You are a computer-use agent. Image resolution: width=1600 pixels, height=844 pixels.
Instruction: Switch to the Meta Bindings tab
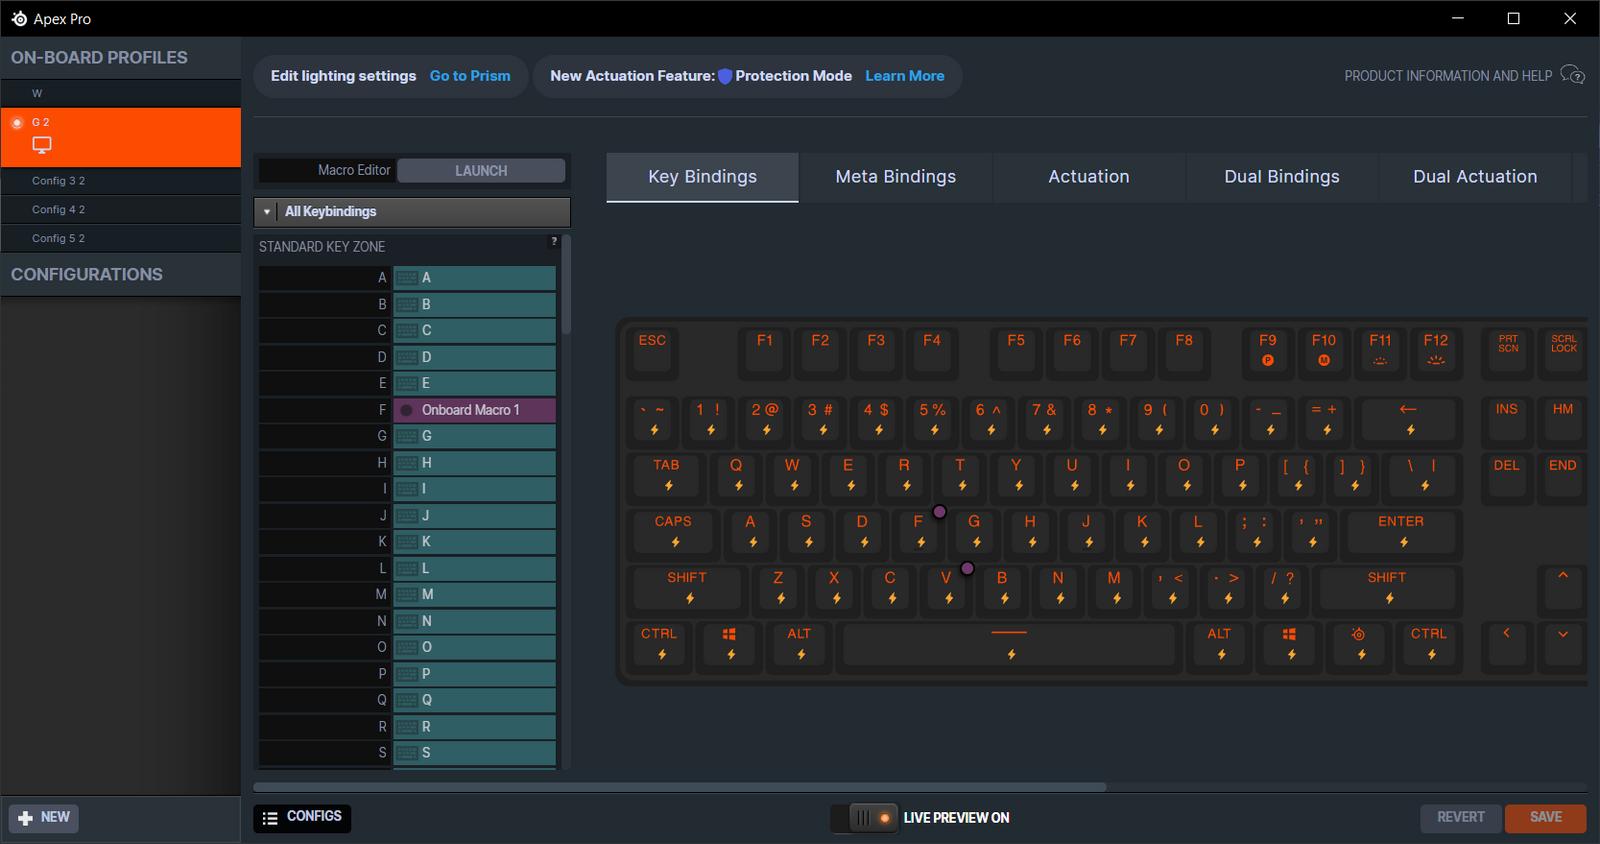[x=896, y=177]
